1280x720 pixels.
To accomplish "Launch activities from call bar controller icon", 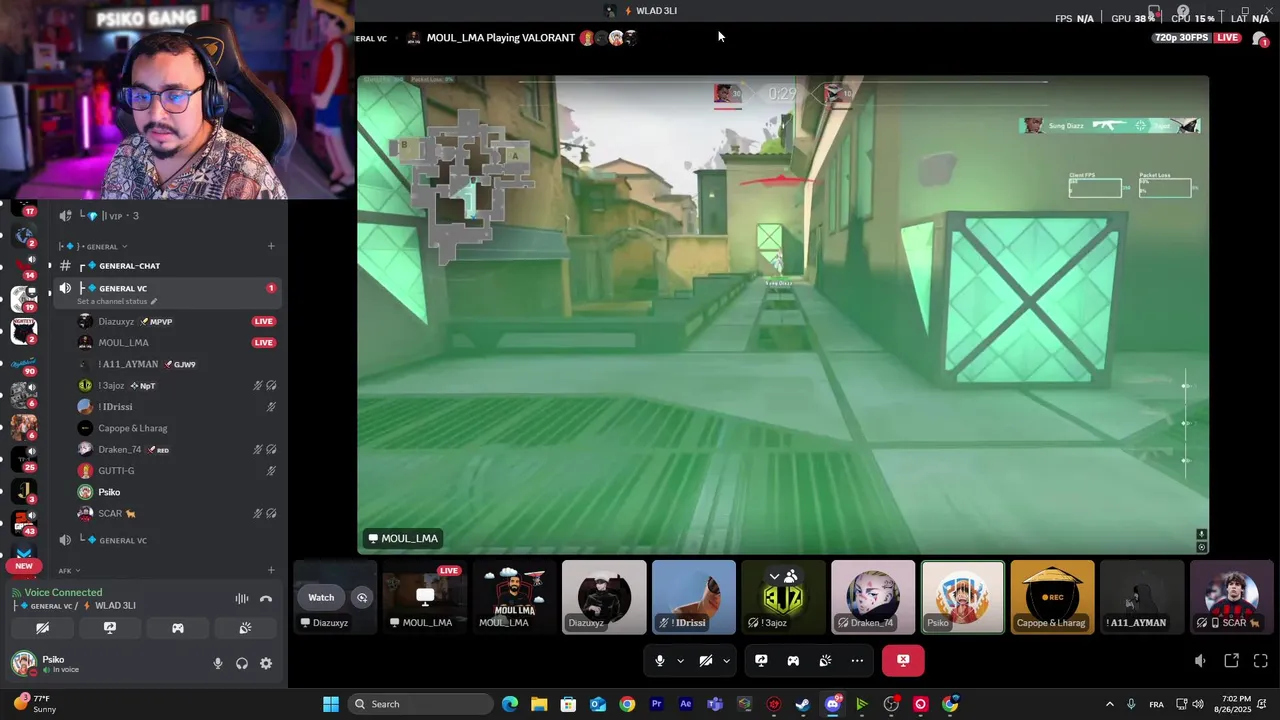I will click(x=793, y=660).
